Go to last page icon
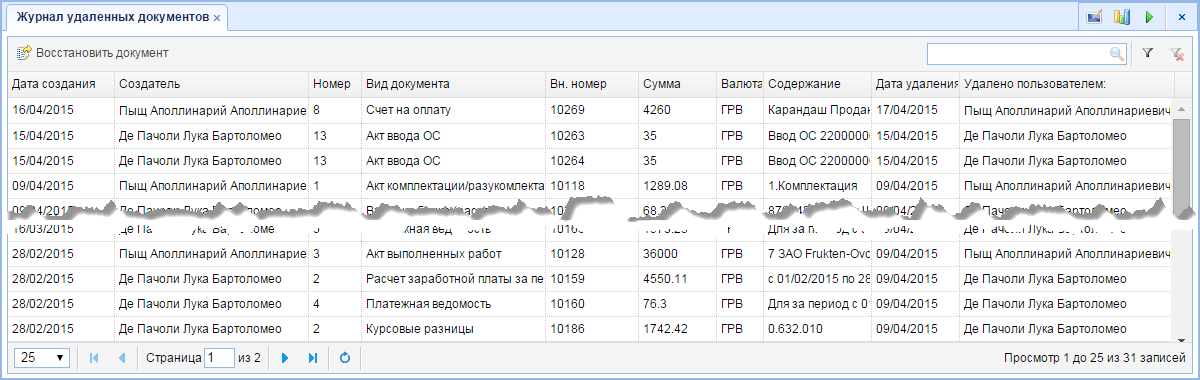 tap(313, 358)
